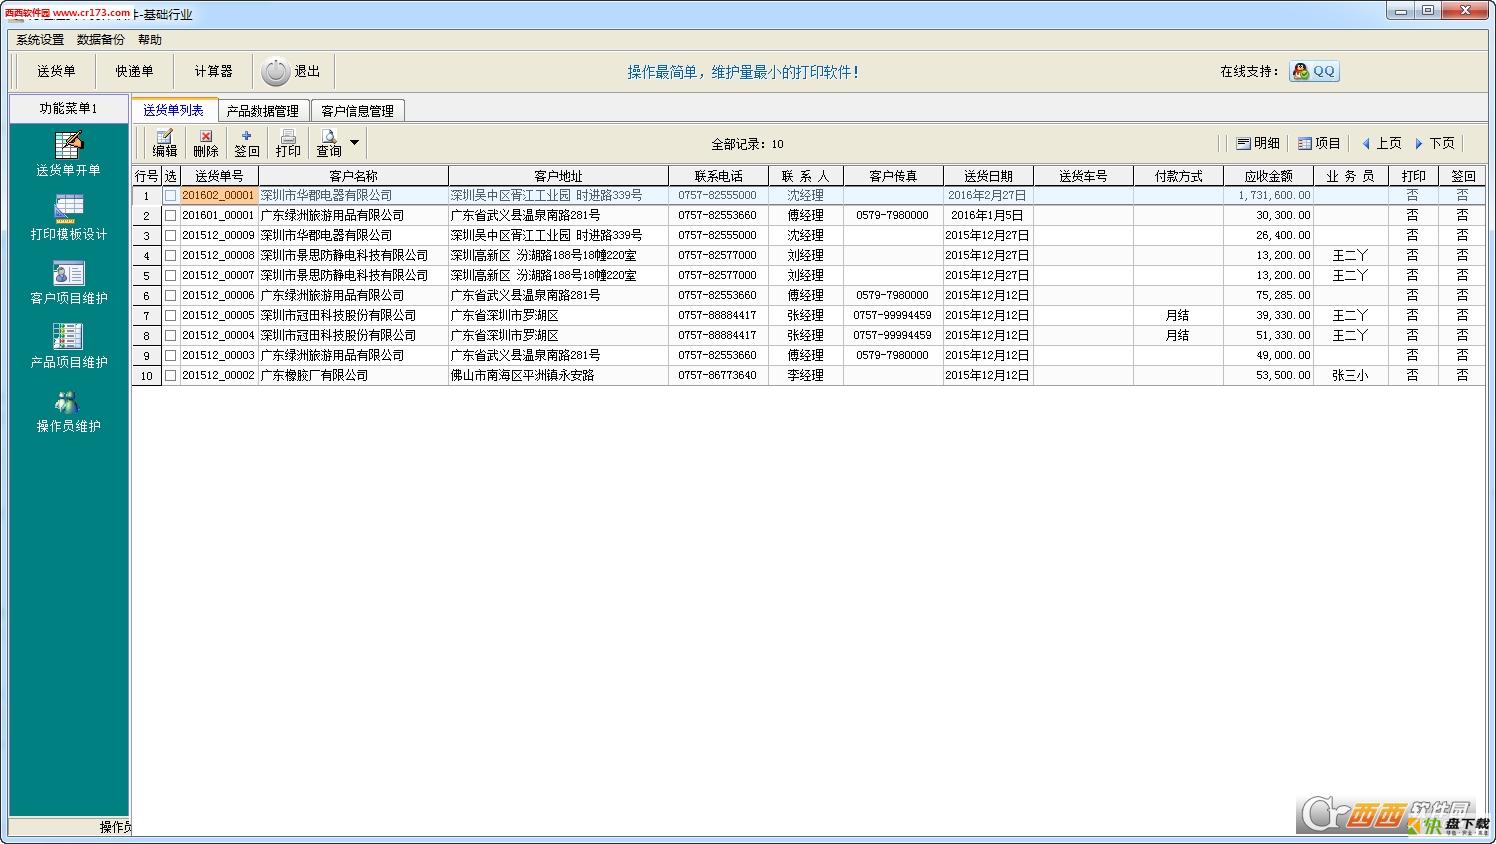The height and width of the screenshot is (844, 1496).
Task: Click 月结 in row 201512_00005
Action: point(1178,316)
